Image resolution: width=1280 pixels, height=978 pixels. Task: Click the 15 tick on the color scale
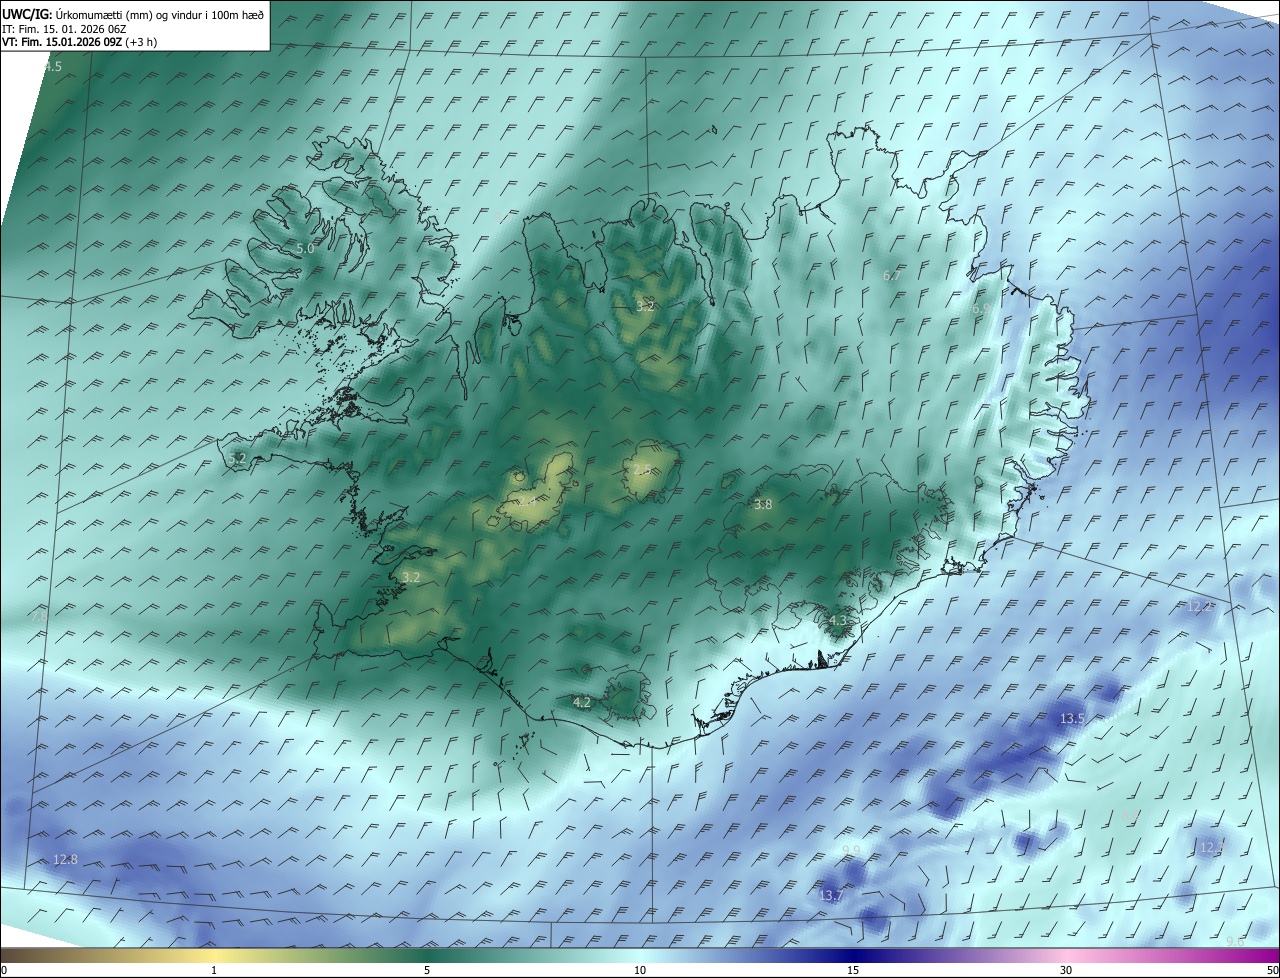(x=853, y=970)
